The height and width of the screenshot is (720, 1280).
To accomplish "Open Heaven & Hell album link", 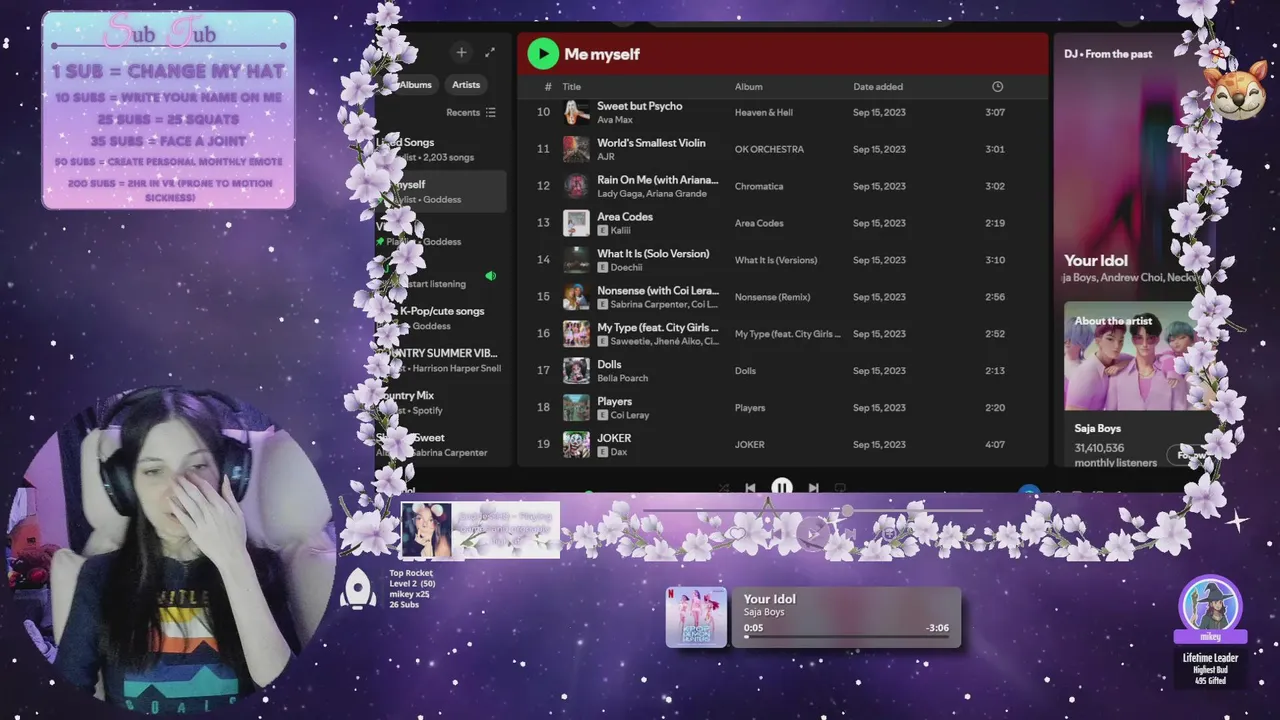I will (764, 113).
